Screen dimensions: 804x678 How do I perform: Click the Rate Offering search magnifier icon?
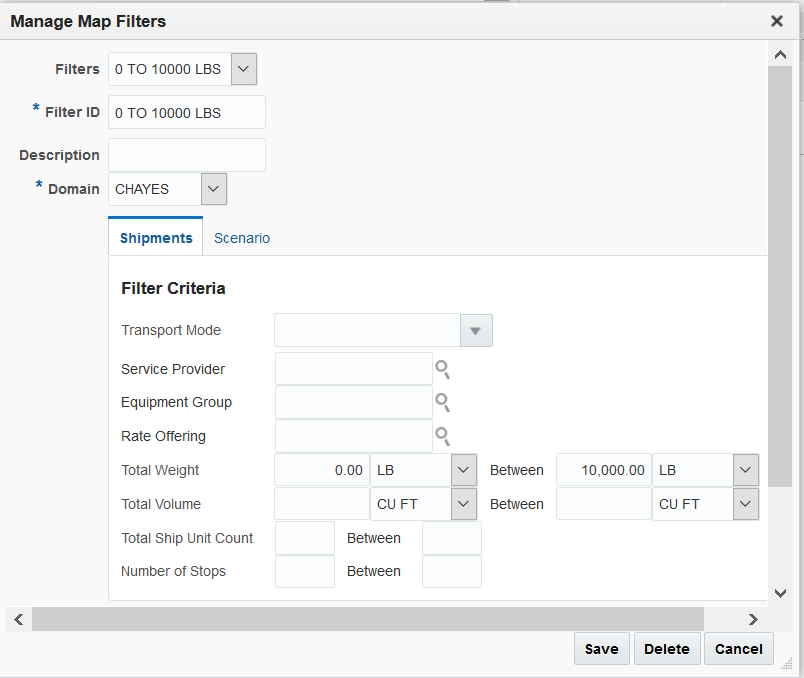[443, 436]
